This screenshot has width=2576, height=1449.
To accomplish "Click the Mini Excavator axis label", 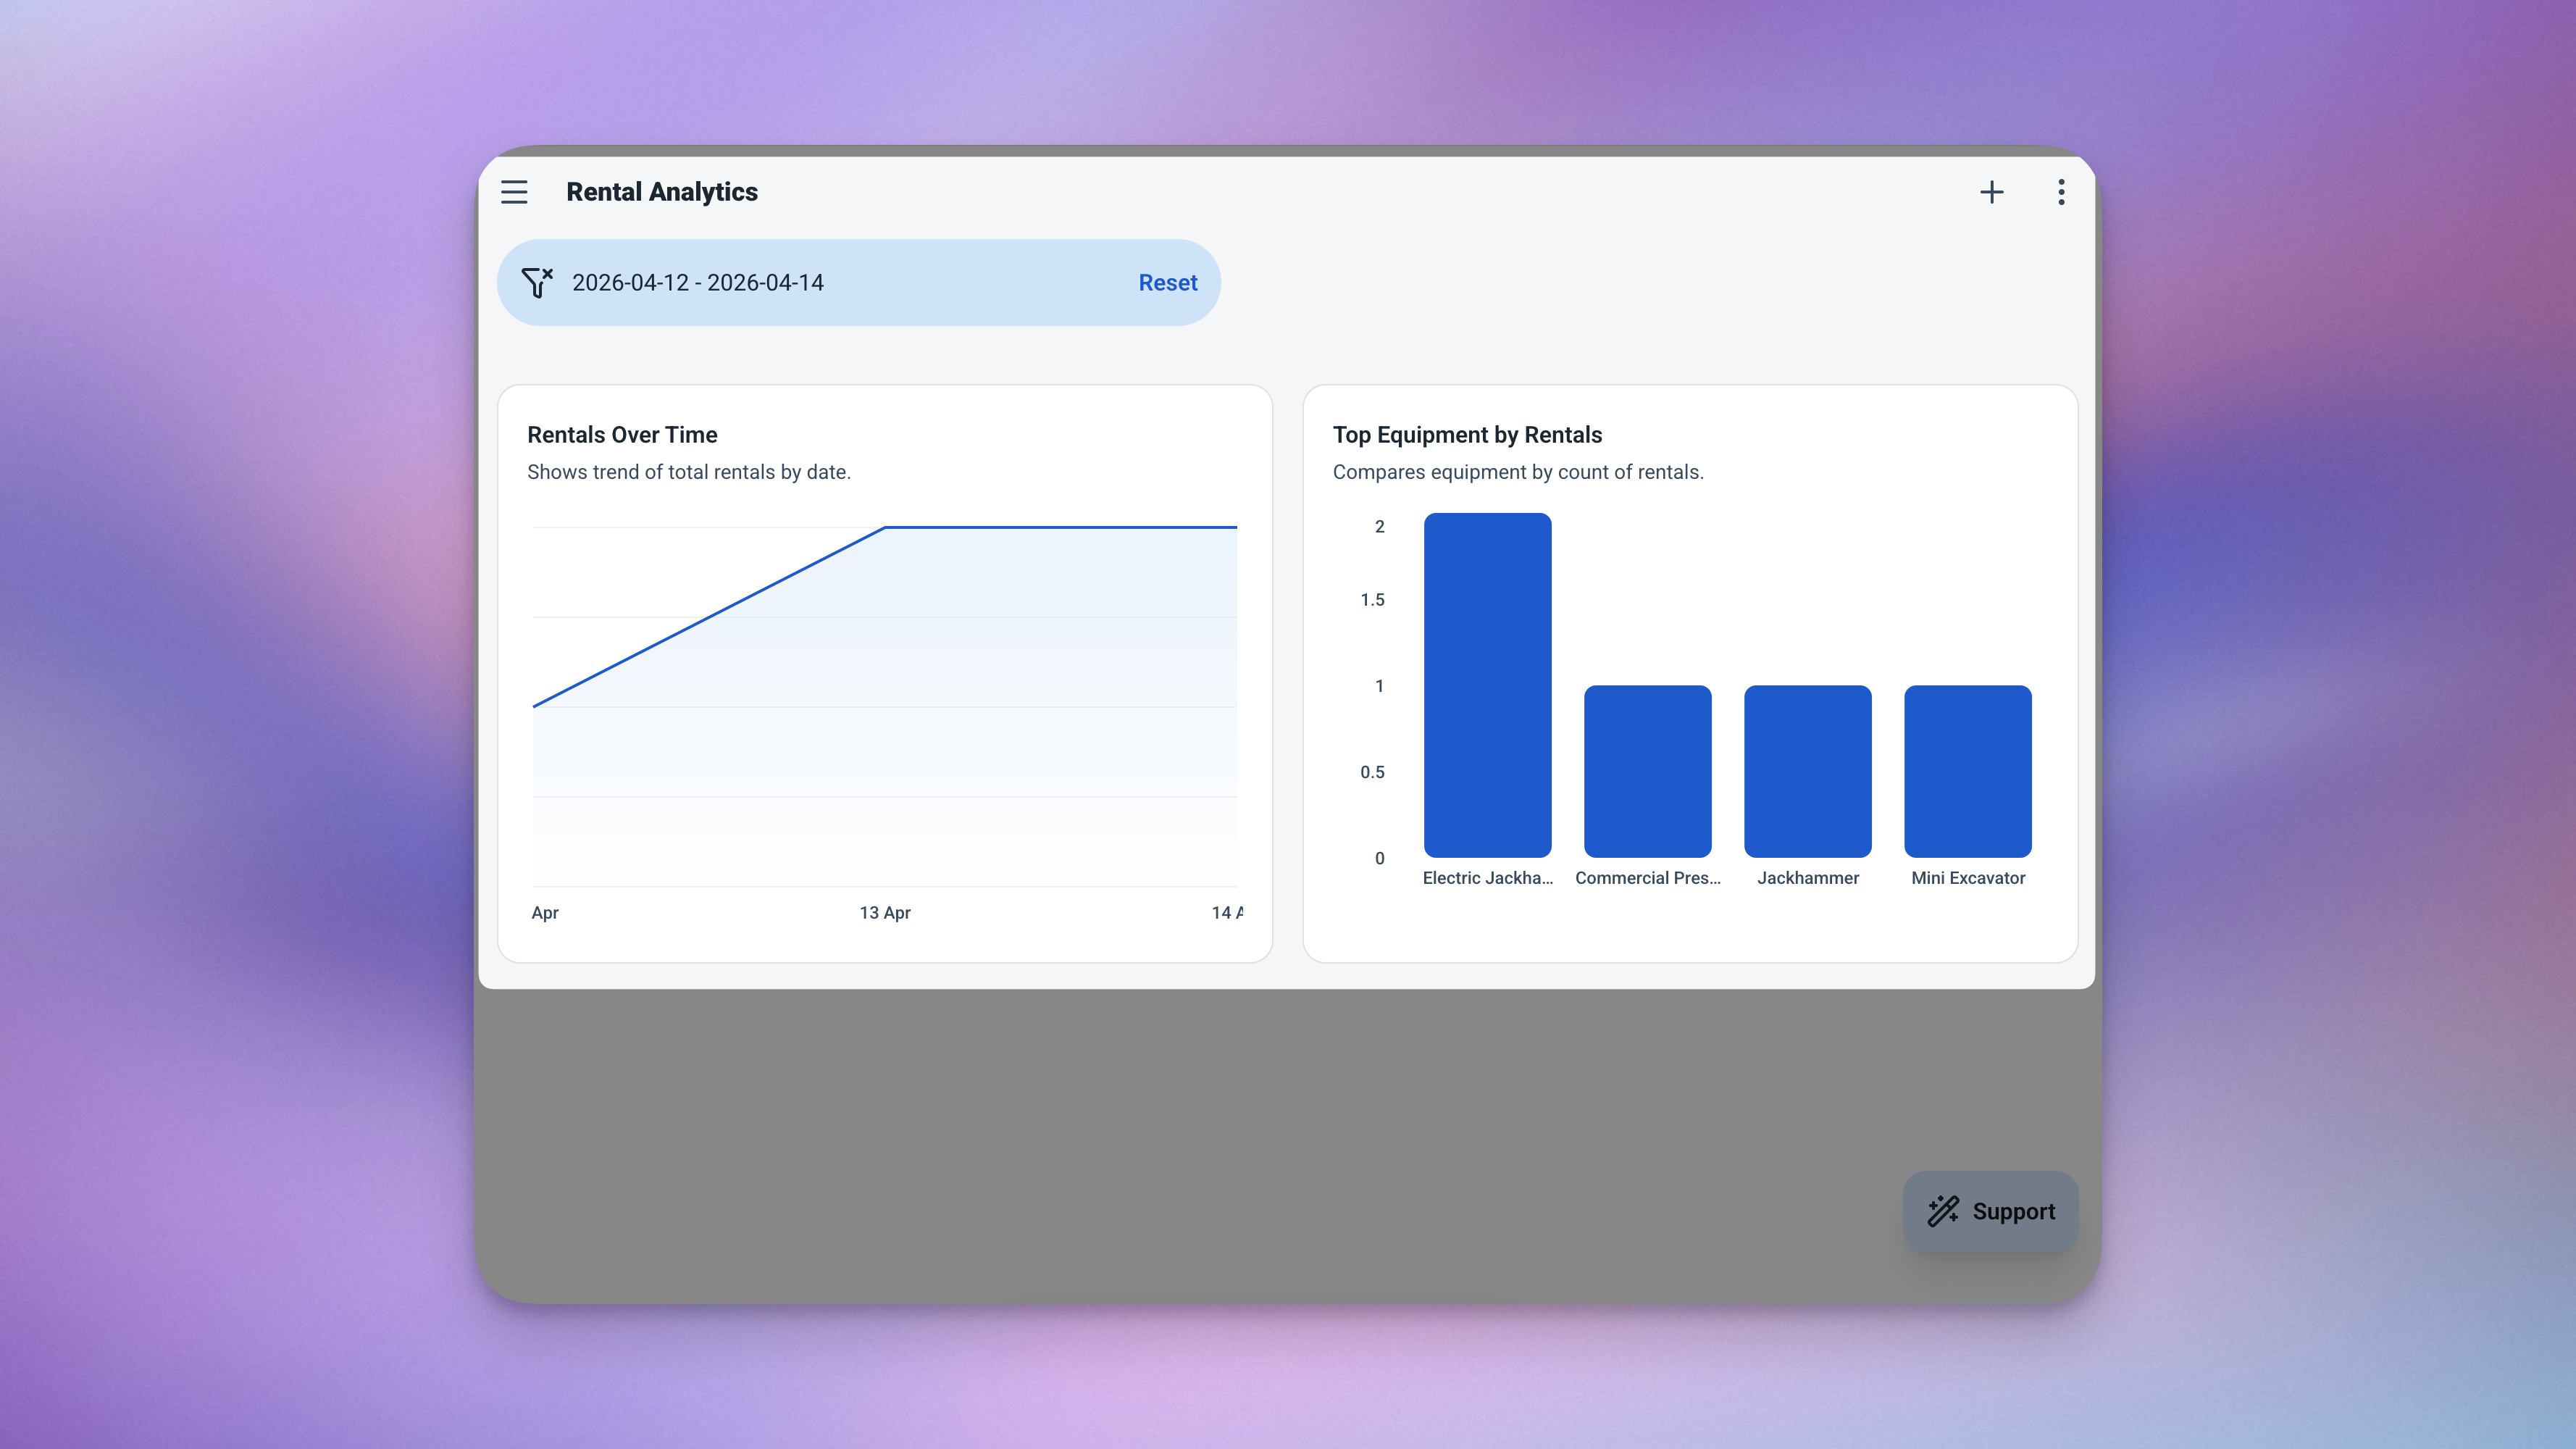I will (1967, 878).
